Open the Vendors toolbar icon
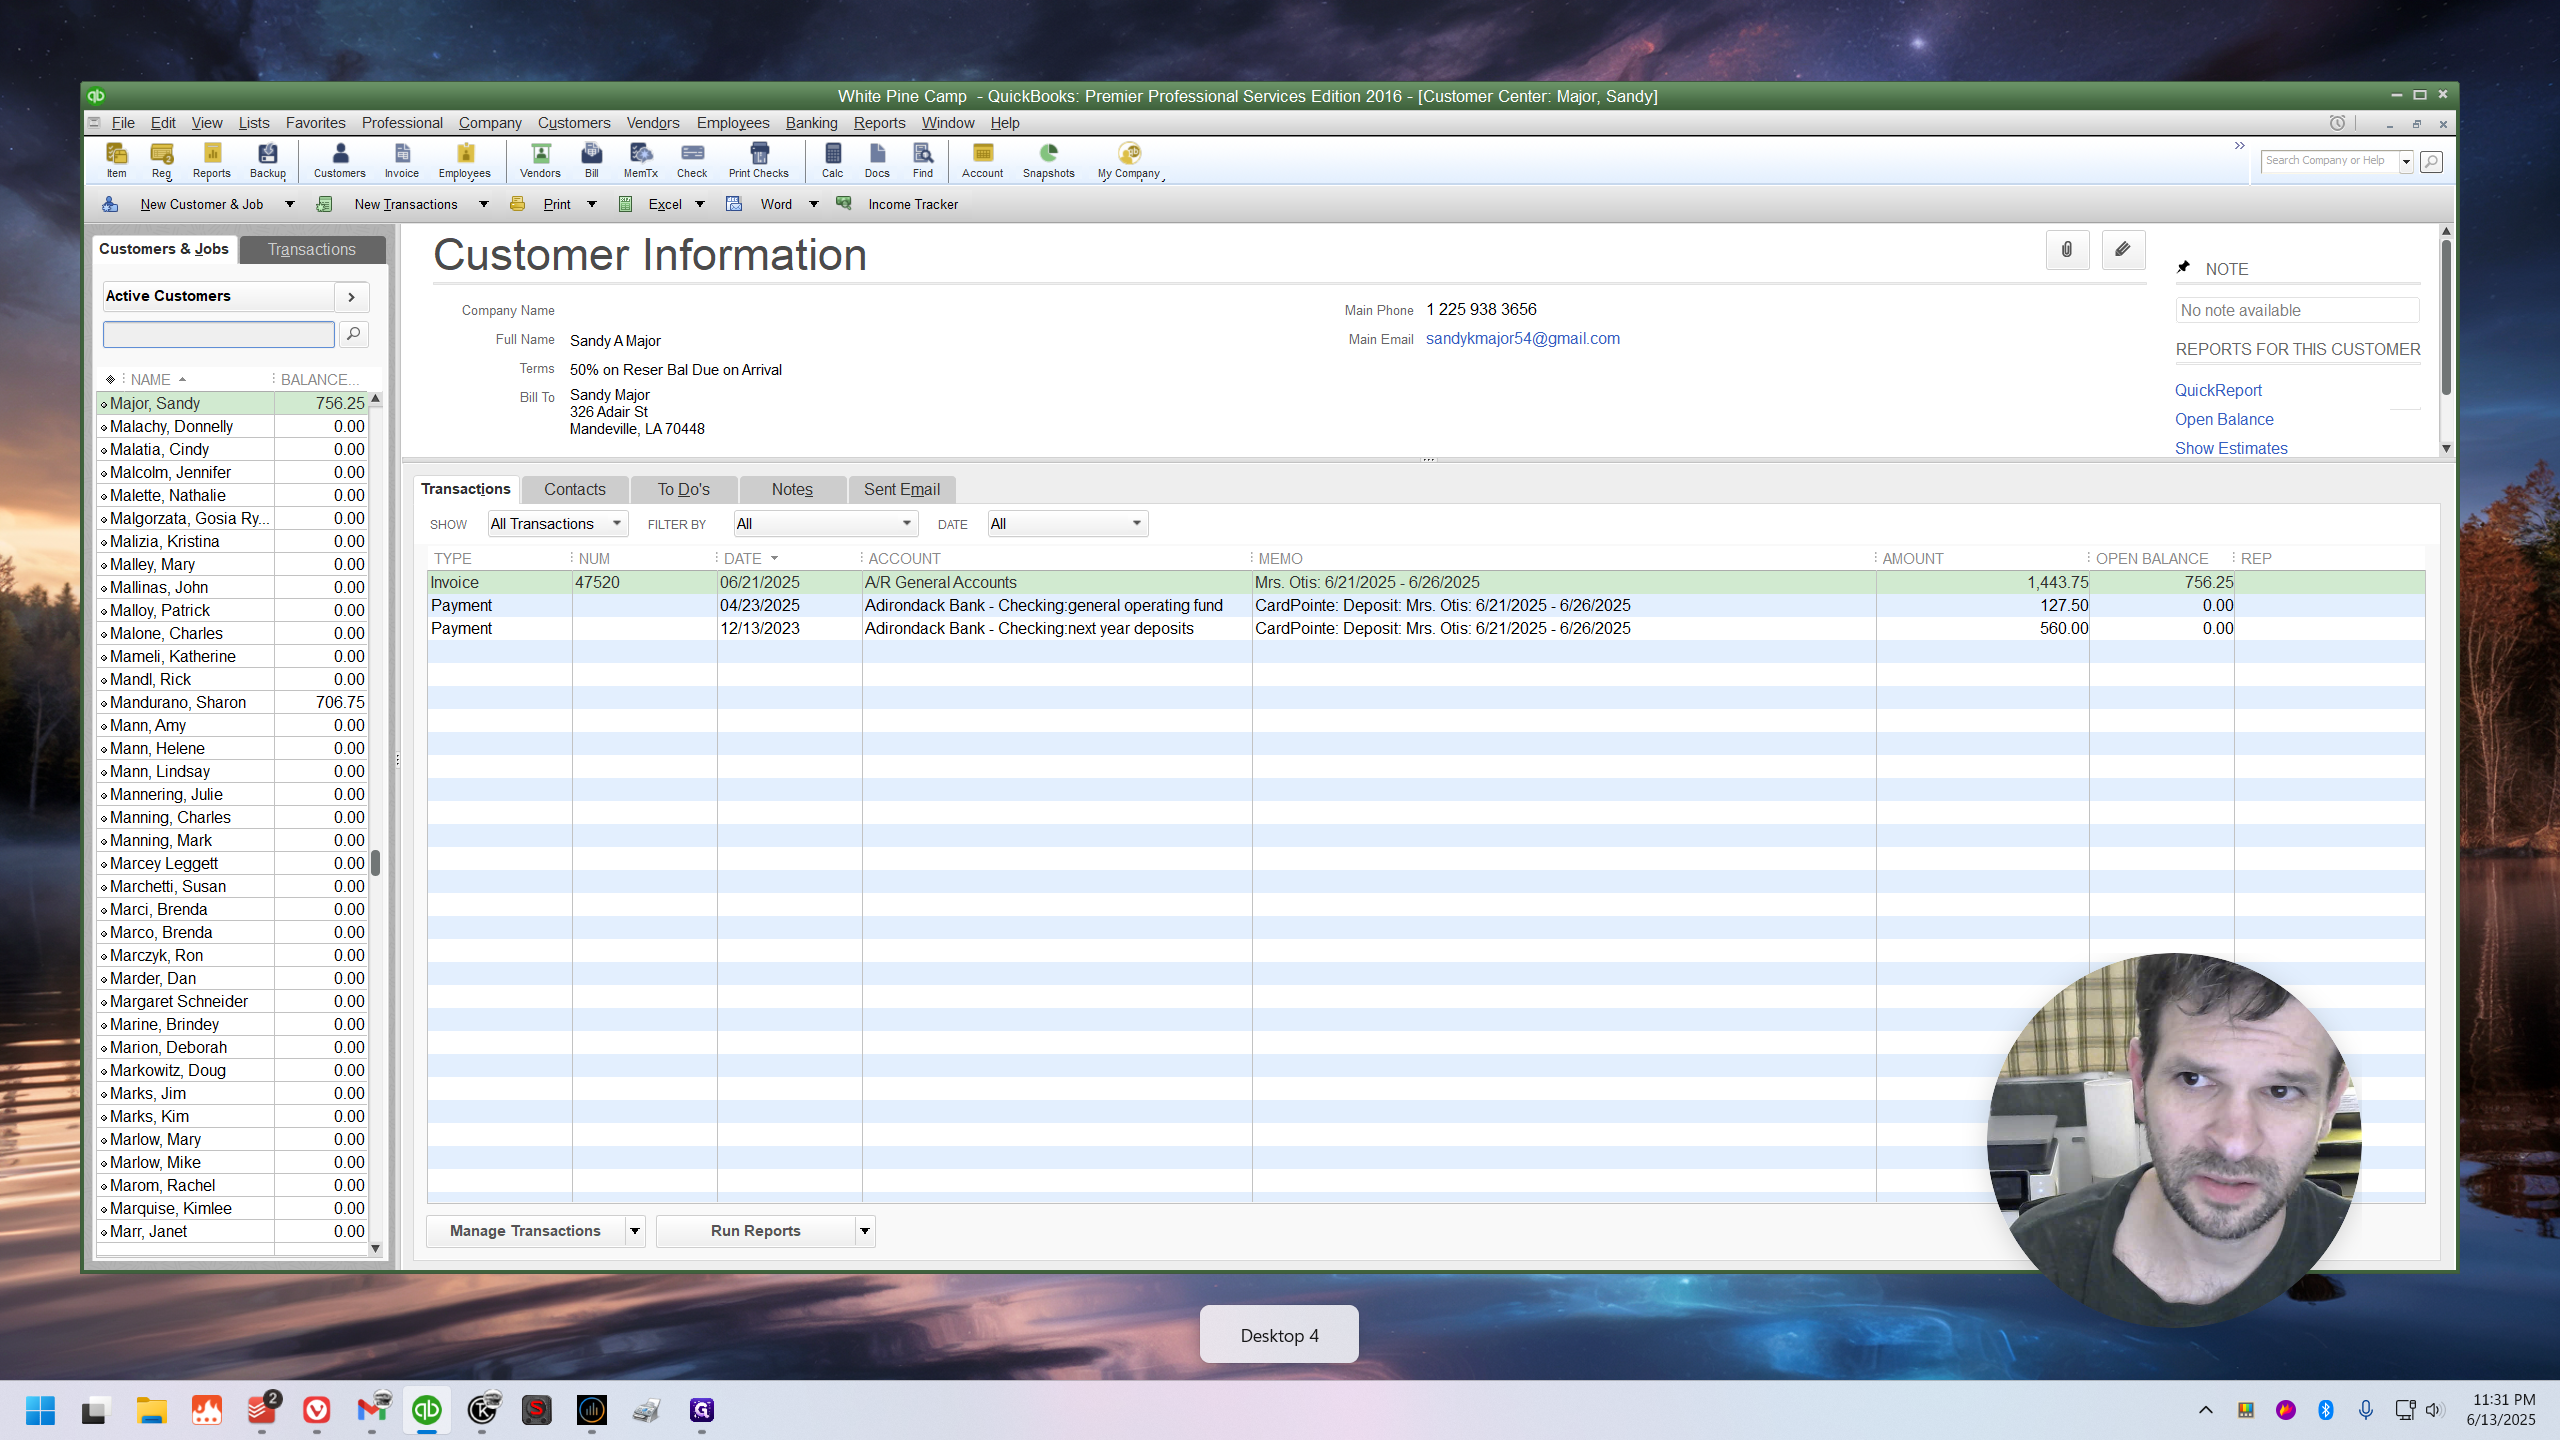Screen dimensions: 2560x1440 [541, 160]
